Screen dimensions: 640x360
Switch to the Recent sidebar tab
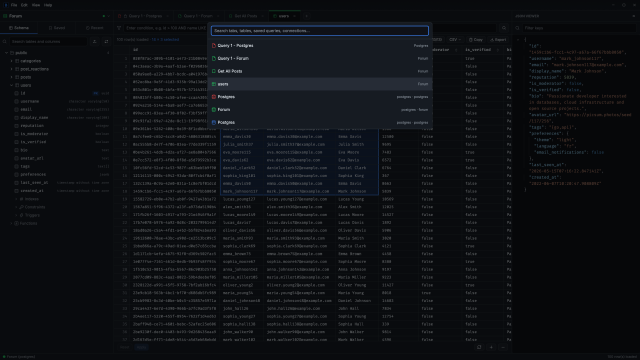pos(94,28)
